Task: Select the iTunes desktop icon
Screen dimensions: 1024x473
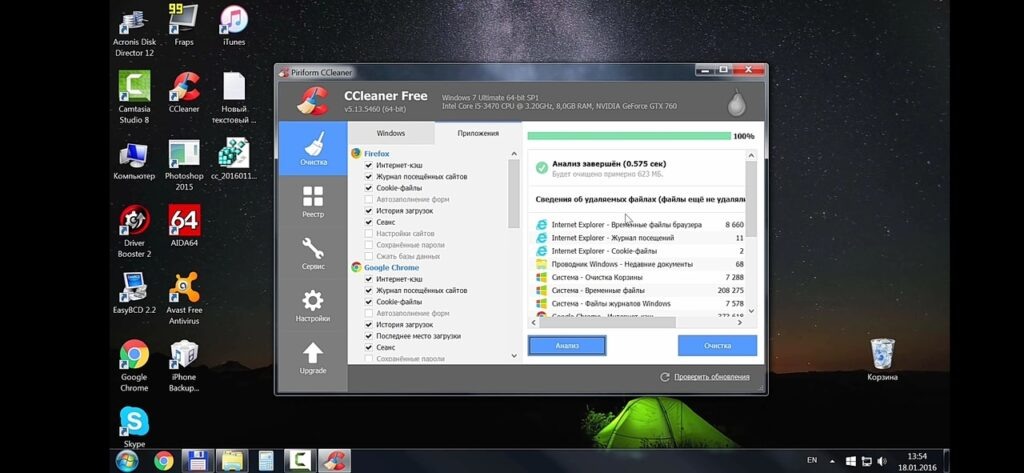Action: (234, 26)
